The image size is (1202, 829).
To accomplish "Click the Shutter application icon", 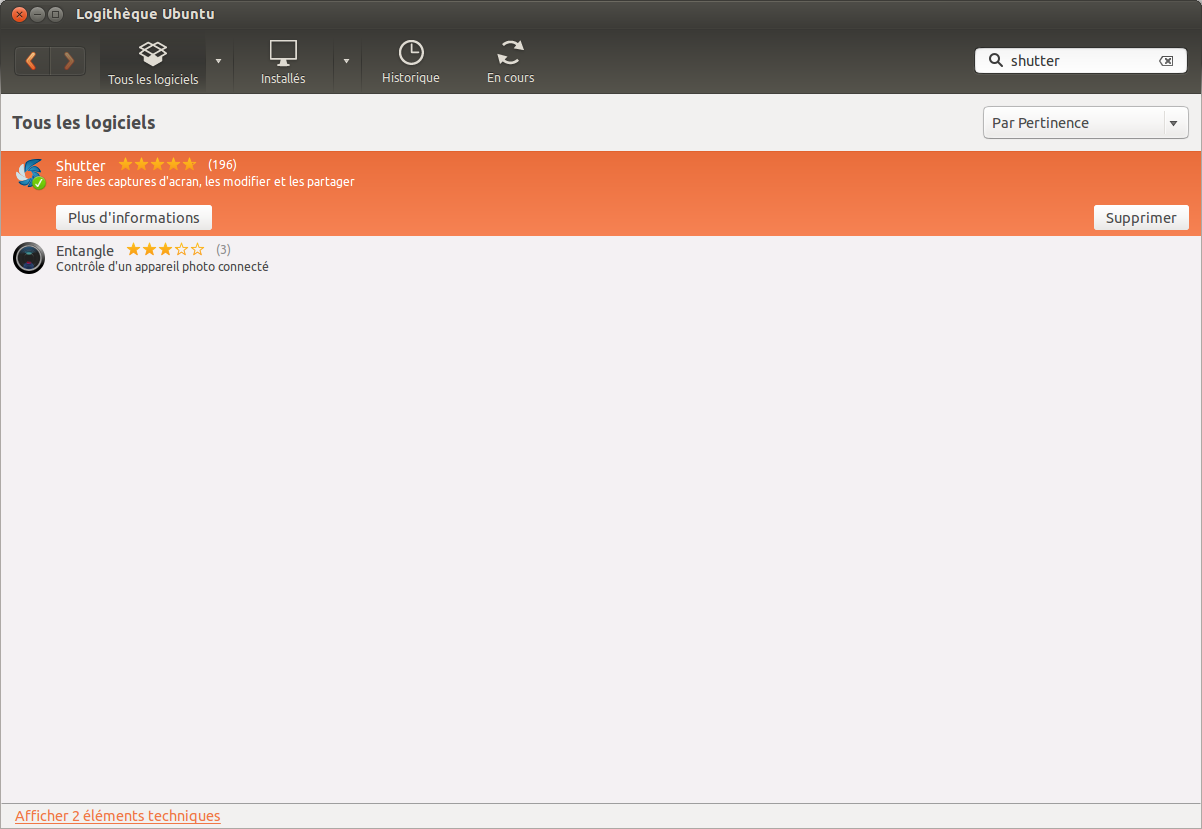I will coord(30,173).
